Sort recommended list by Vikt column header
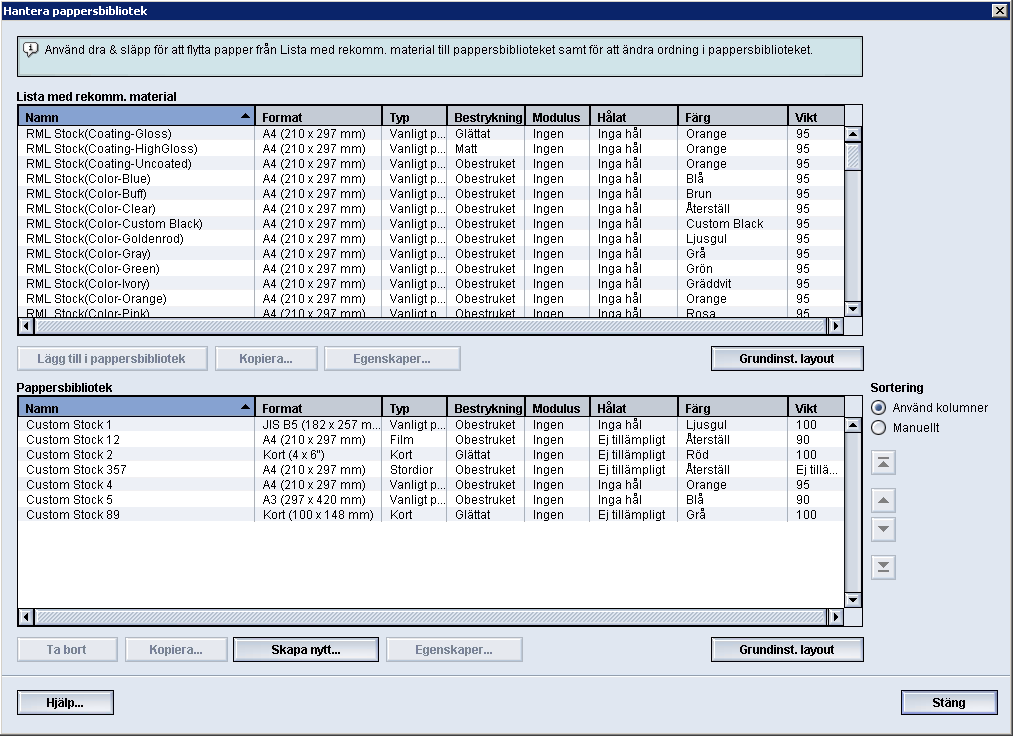This screenshot has height=736, width=1013. 816,117
